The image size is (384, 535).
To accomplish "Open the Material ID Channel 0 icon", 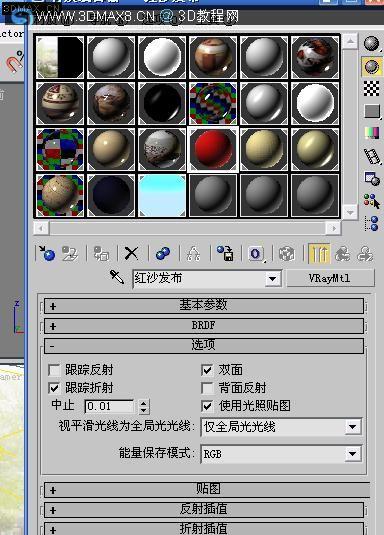I will (256, 254).
